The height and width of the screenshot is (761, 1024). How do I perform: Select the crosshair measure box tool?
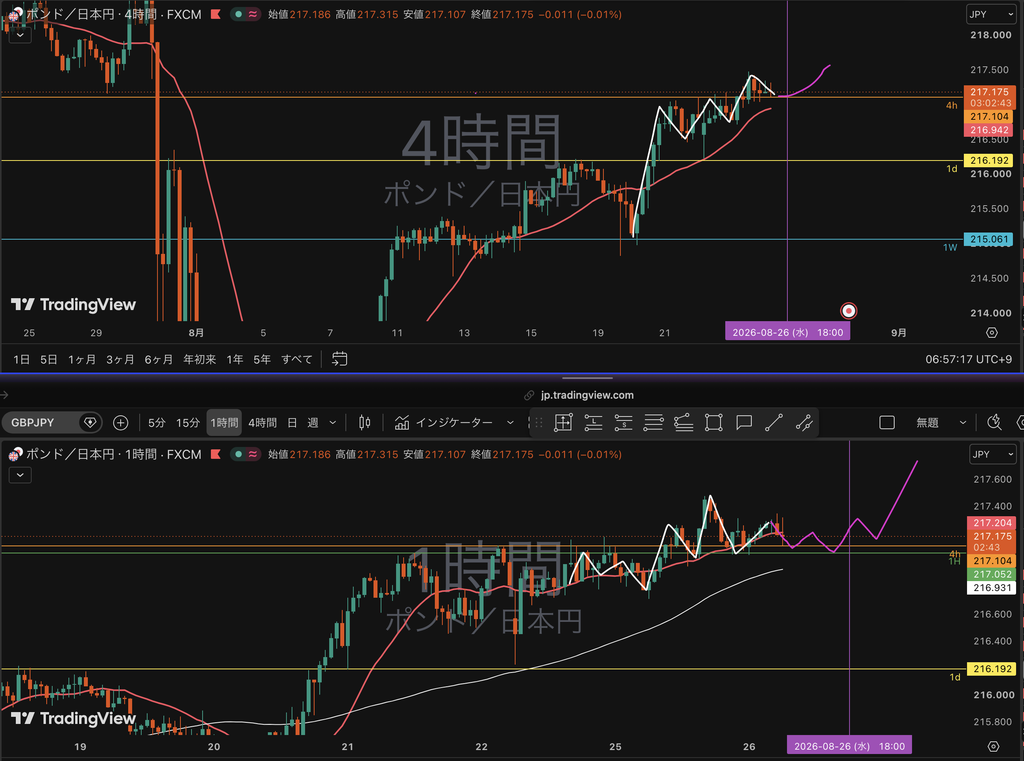563,423
